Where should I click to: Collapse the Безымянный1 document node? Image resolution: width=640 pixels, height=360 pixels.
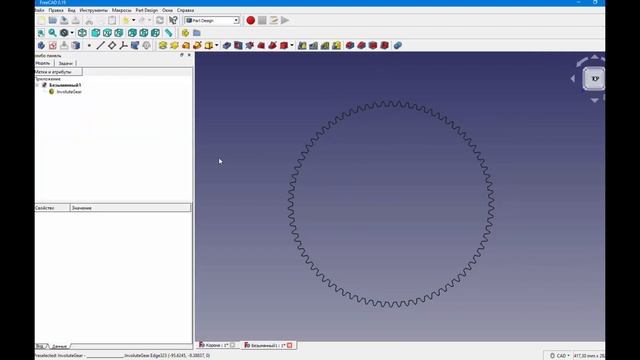[x=38, y=85]
